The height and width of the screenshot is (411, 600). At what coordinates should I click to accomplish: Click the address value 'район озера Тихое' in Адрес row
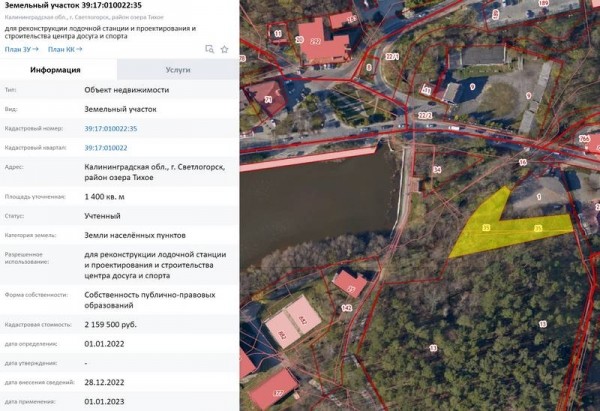(119, 178)
